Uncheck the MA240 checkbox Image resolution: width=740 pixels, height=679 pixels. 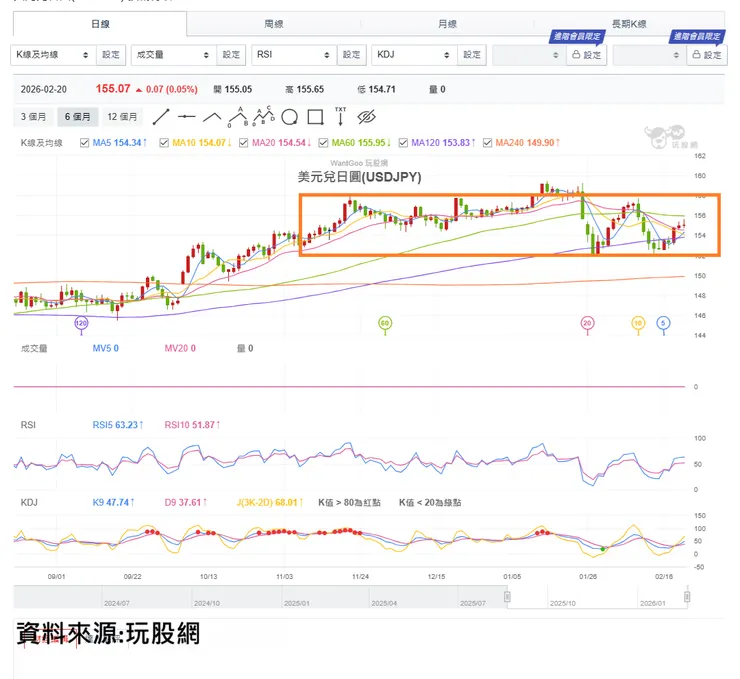point(488,143)
